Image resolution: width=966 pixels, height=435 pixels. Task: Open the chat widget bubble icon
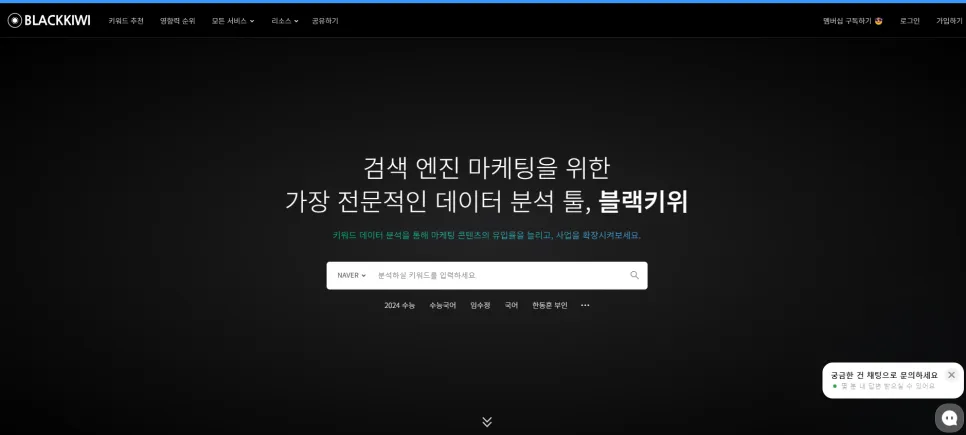pyautogui.click(x=949, y=418)
